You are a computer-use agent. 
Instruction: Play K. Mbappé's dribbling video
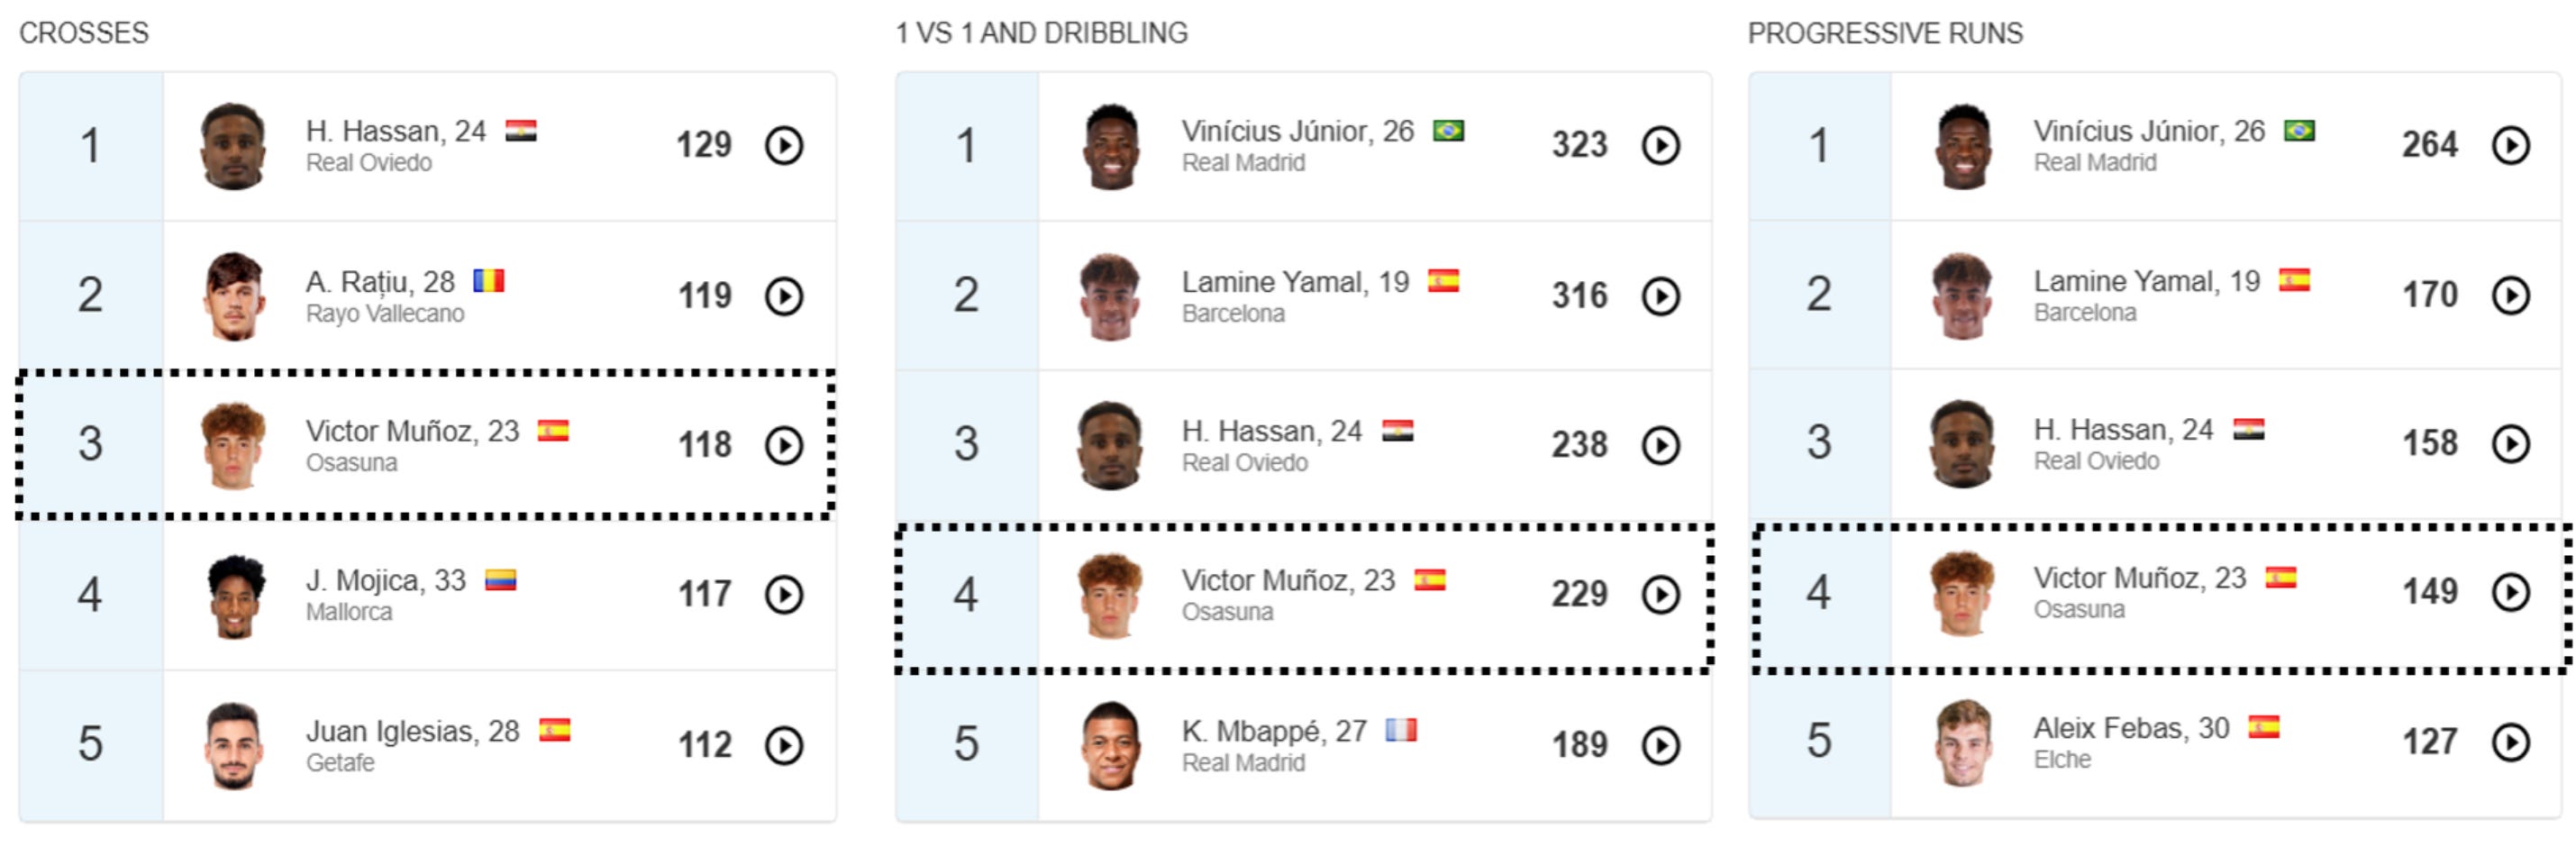[x=1660, y=745]
